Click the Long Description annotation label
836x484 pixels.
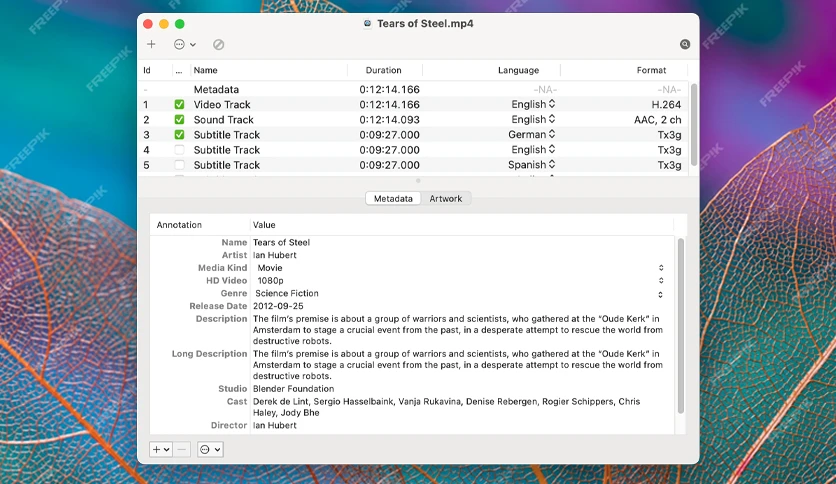point(209,353)
